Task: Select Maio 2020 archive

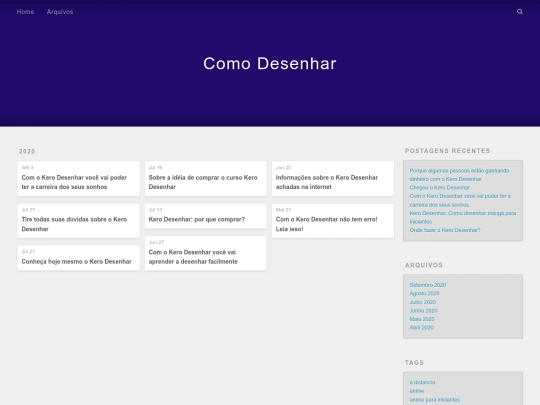Action: click(422, 319)
